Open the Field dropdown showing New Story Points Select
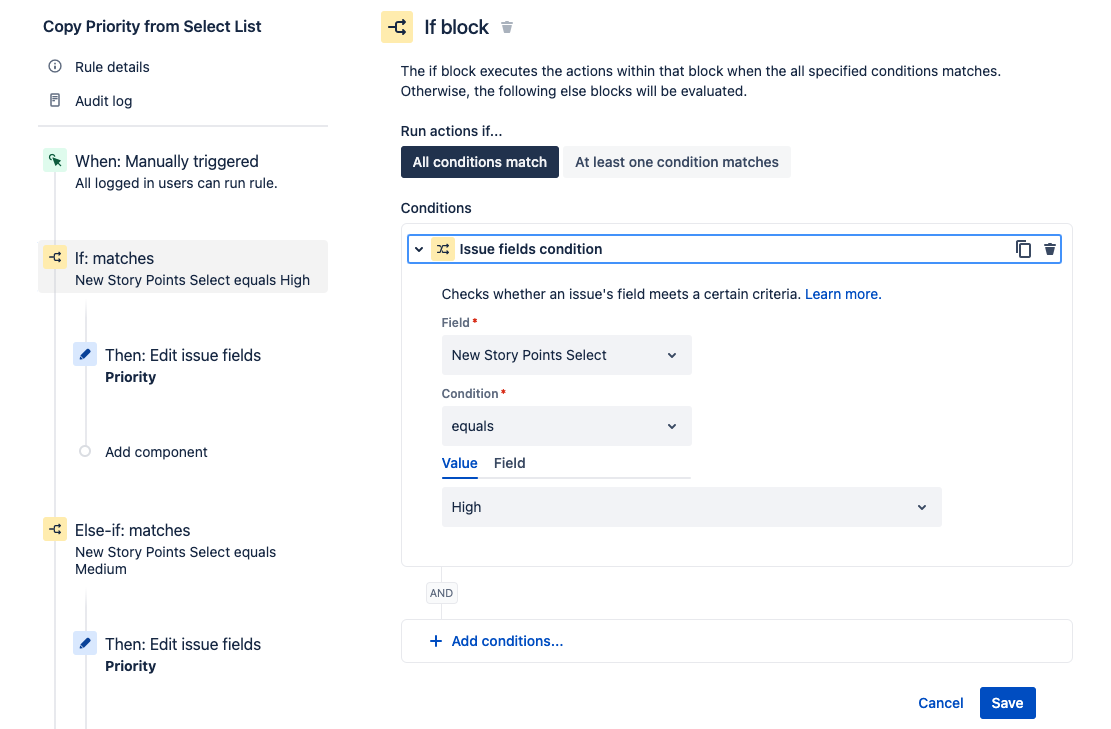The width and height of the screenshot is (1111, 729). [x=566, y=355]
